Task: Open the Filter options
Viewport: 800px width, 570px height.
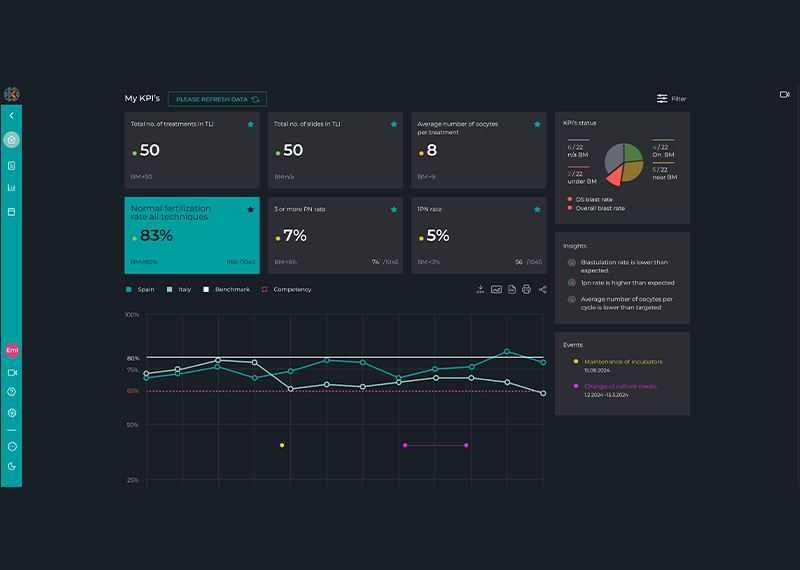Action: click(x=671, y=99)
